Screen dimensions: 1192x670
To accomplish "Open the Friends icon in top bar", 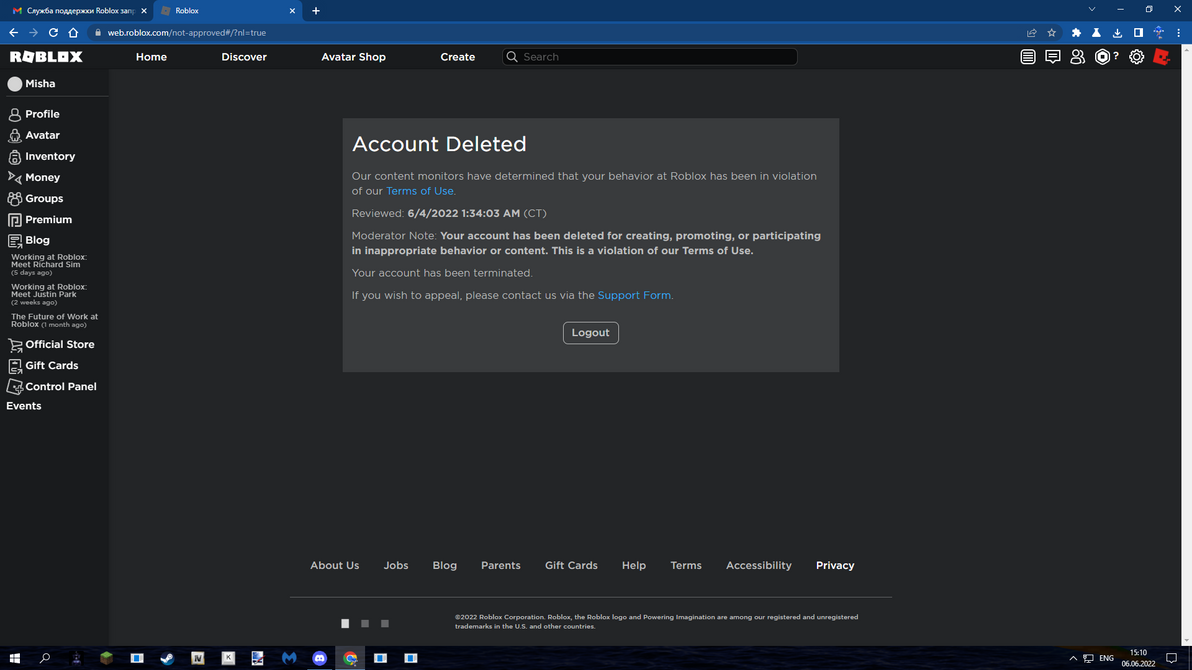I will tap(1077, 56).
